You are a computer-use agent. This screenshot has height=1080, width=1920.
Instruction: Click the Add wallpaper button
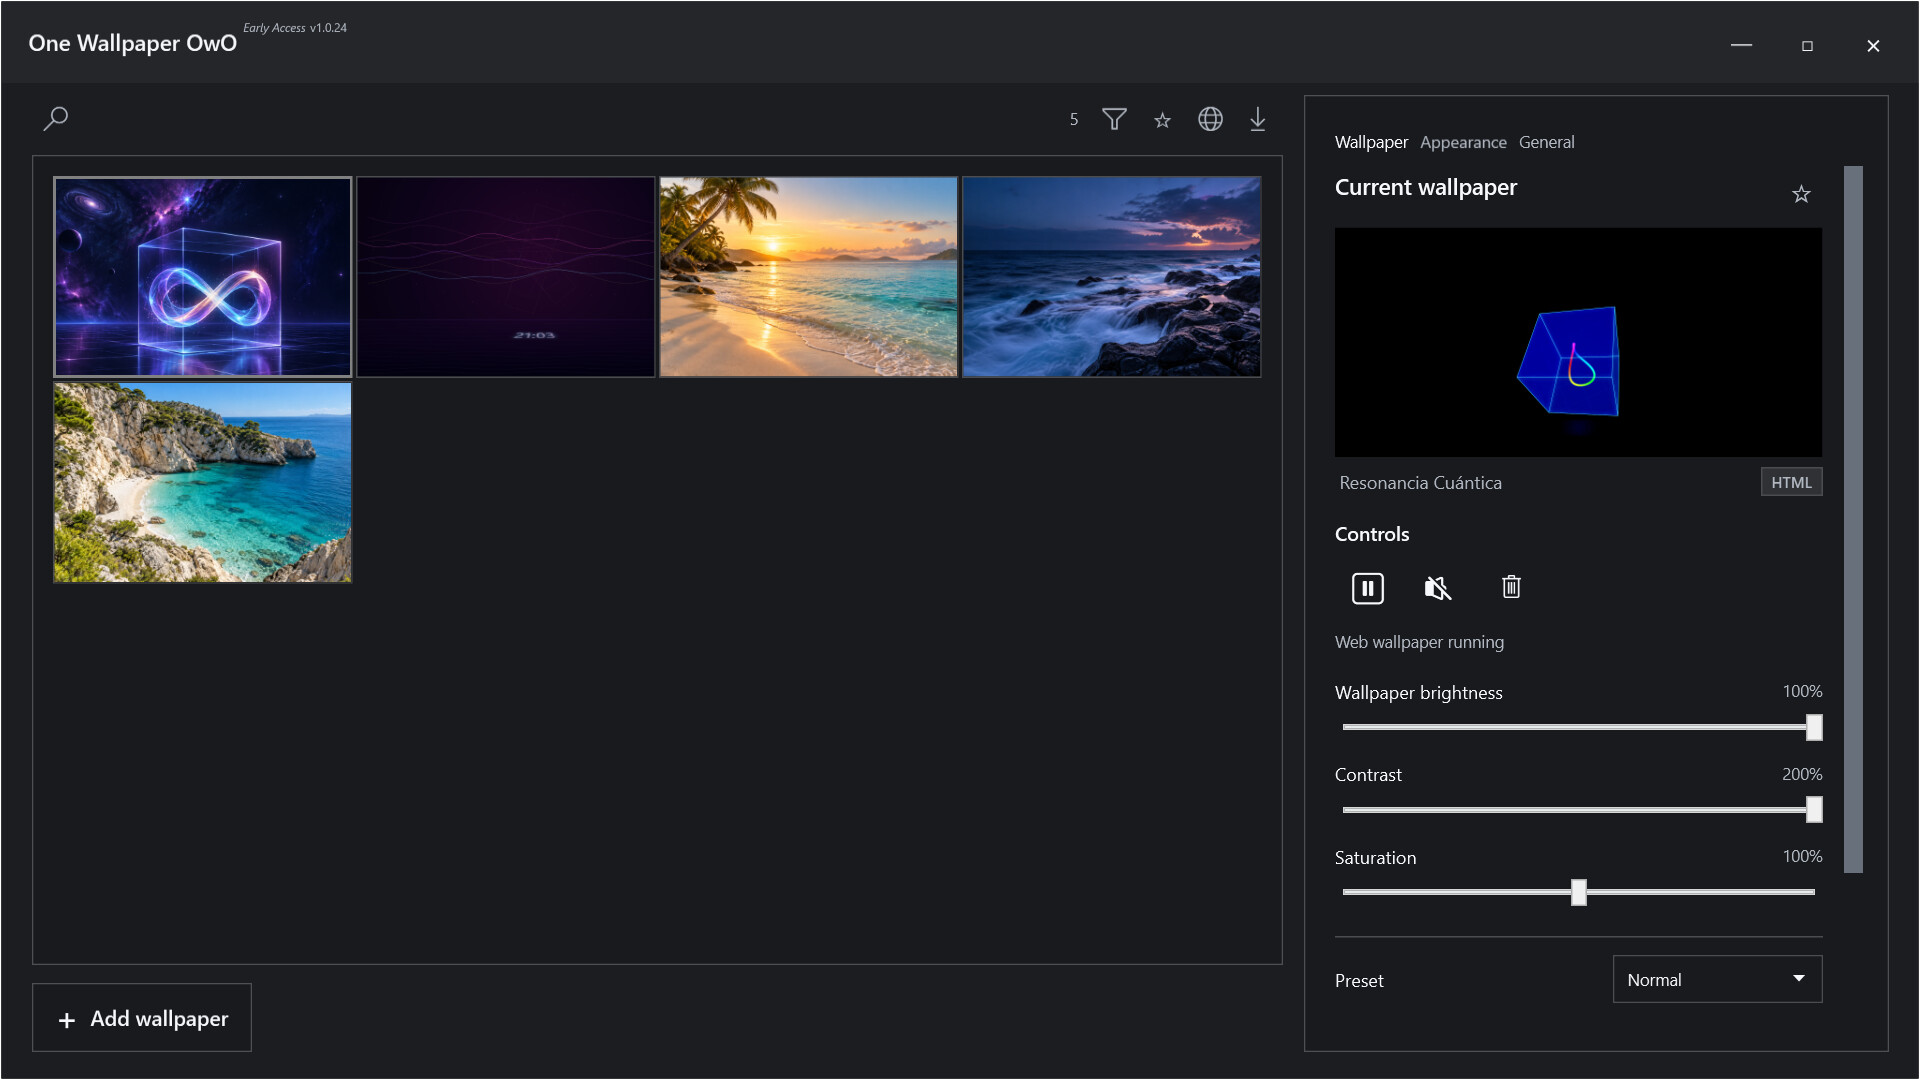(x=142, y=1018)
